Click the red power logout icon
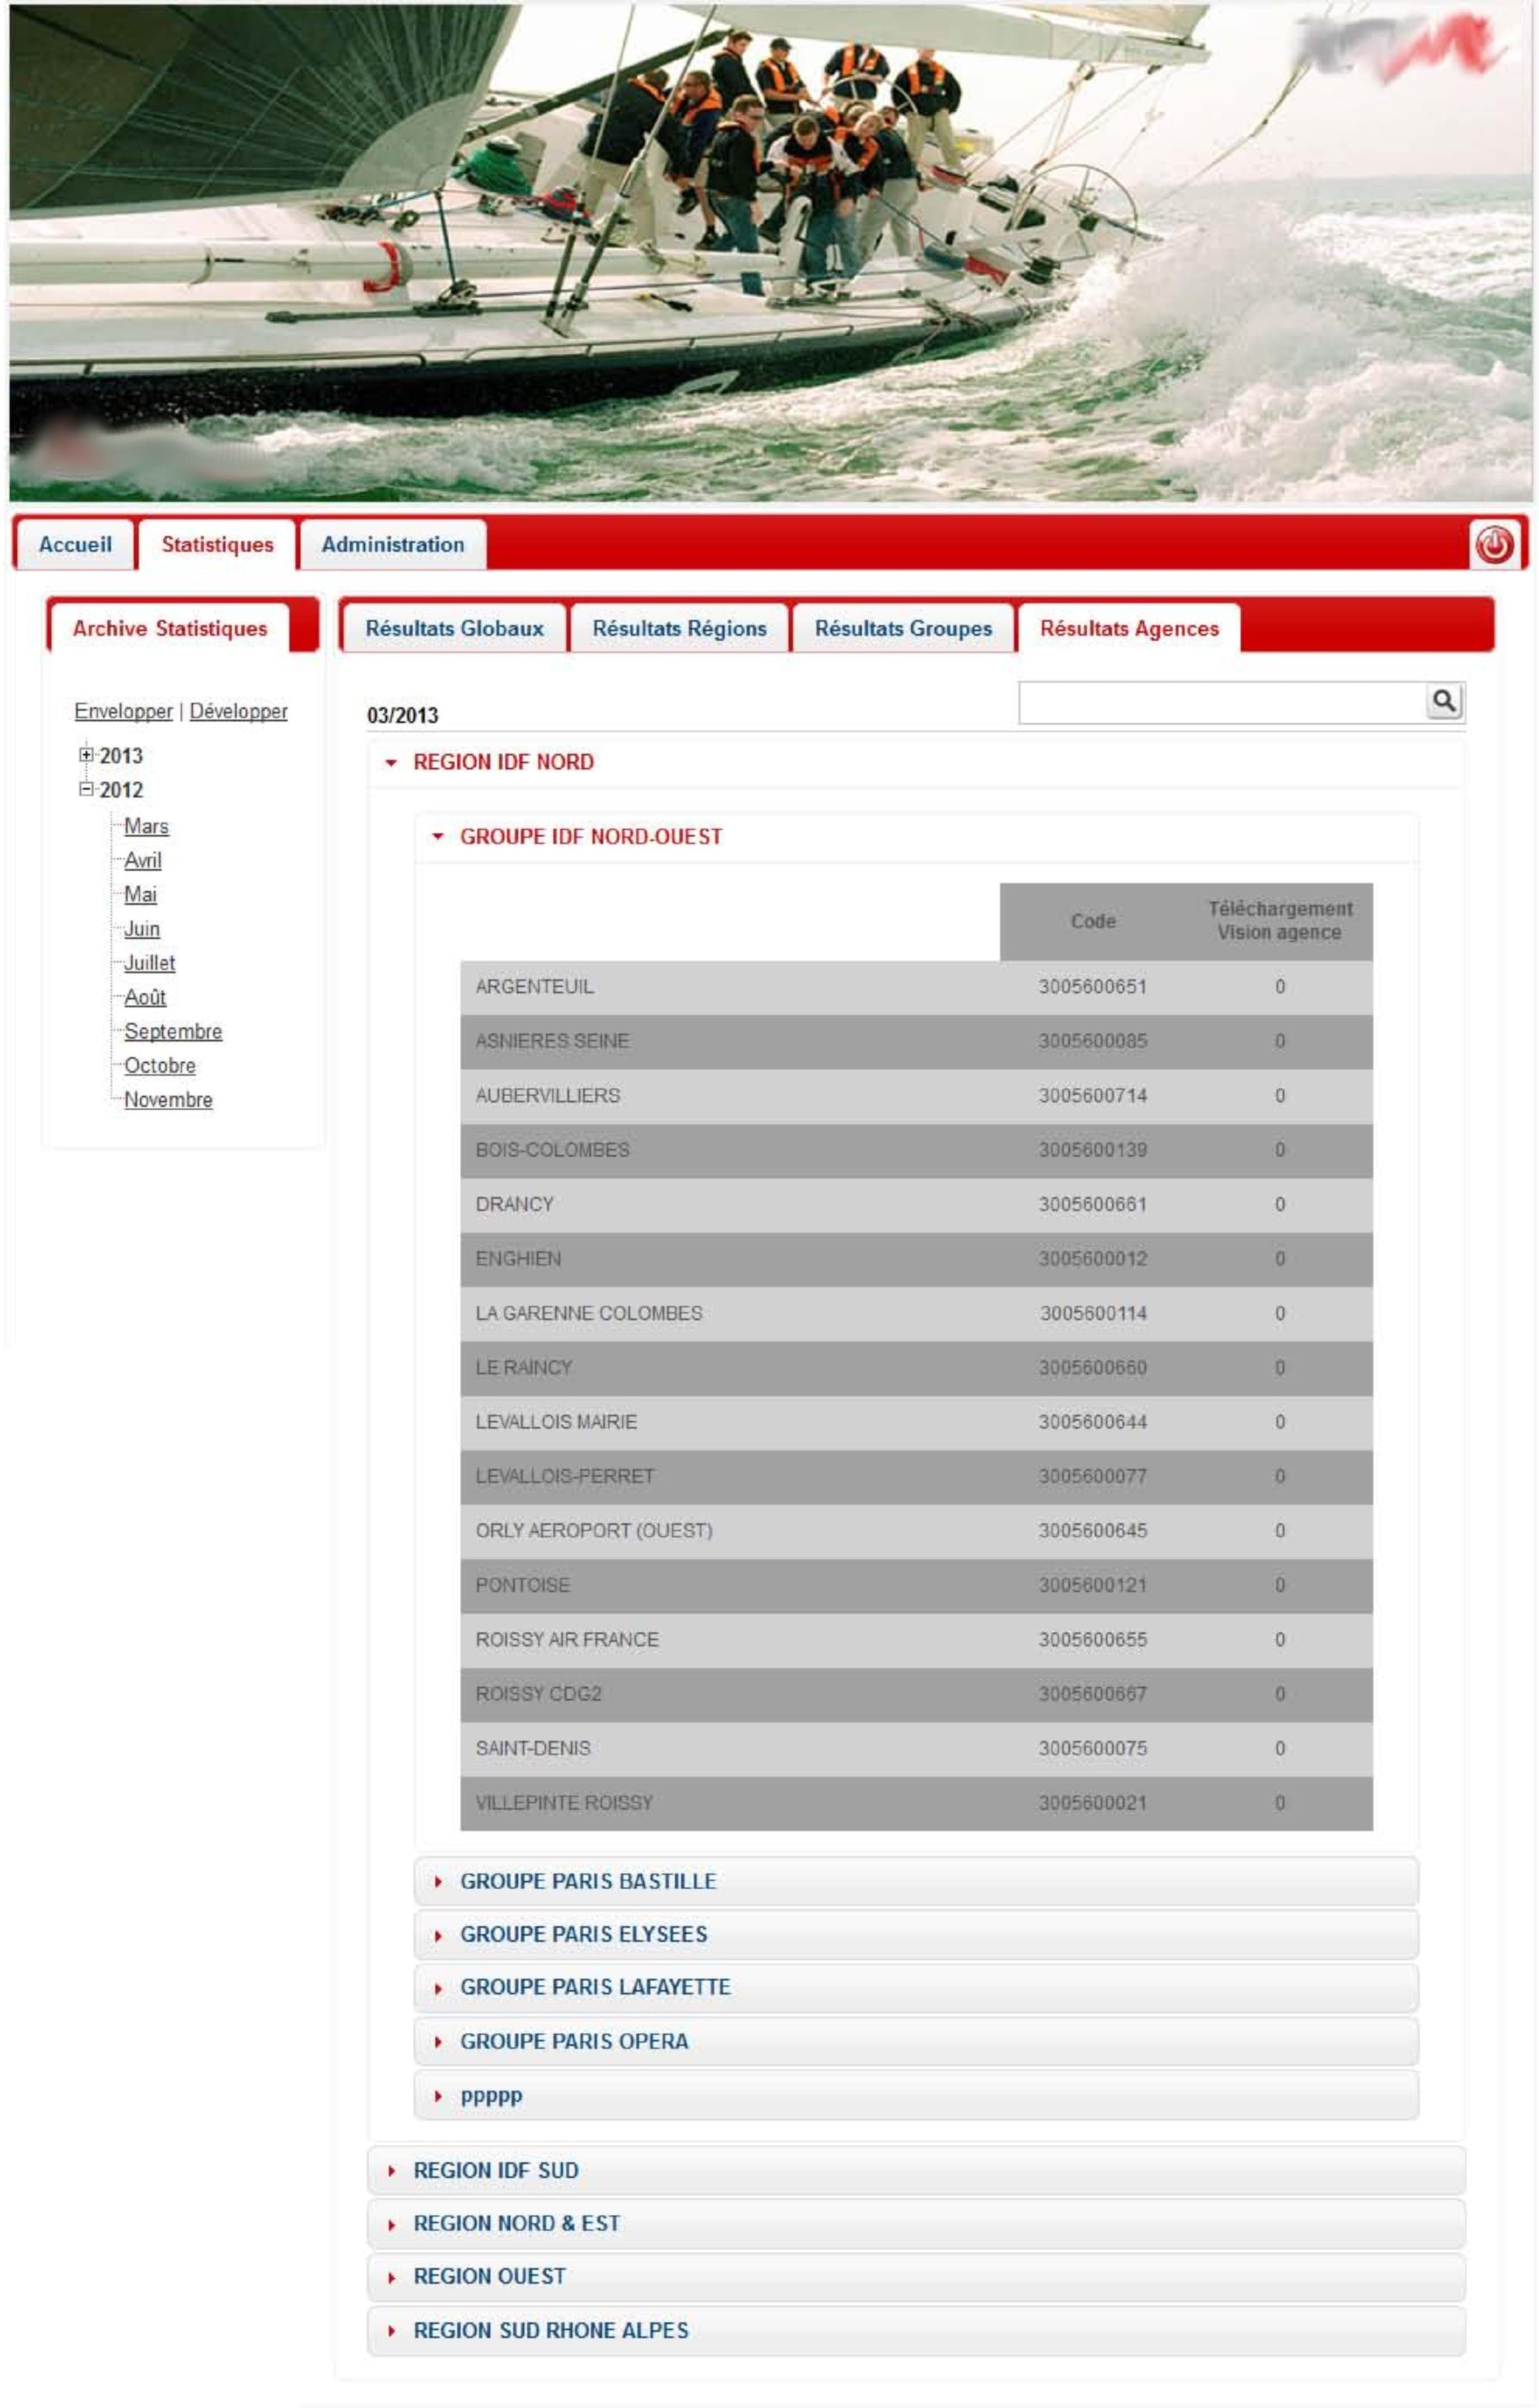 tap(1494, 545)
